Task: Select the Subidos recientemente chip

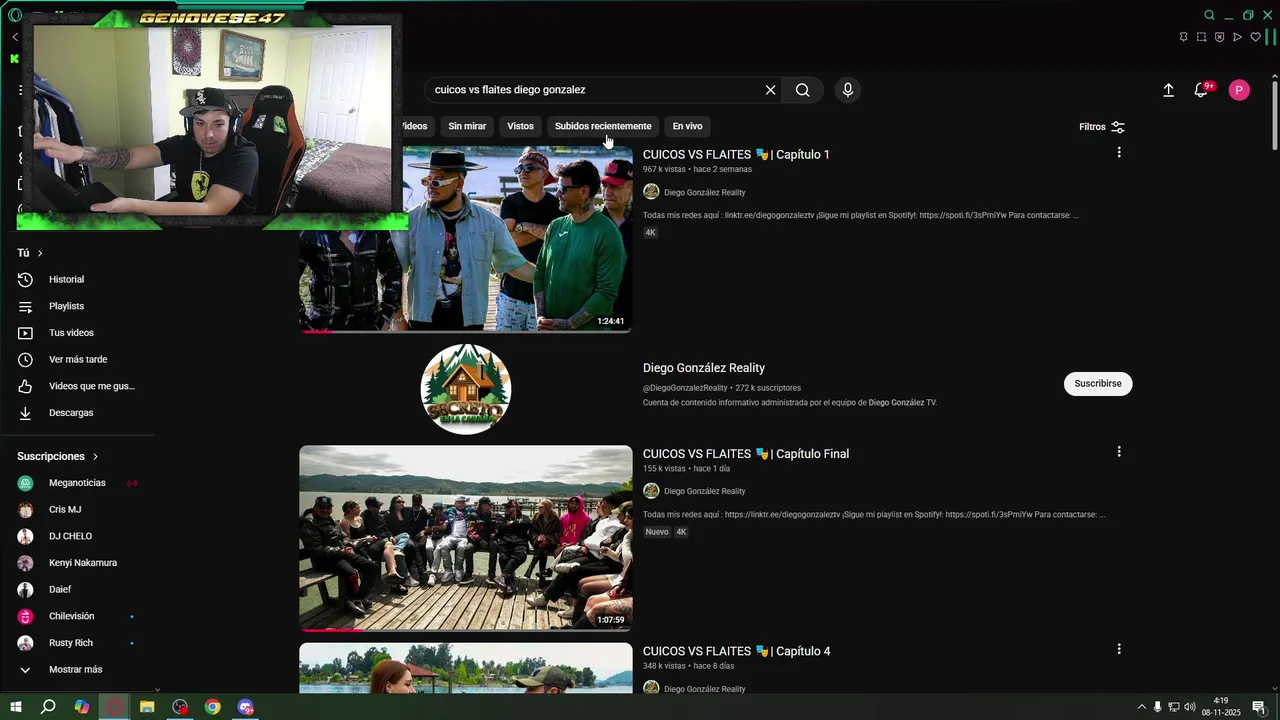Action: point(603,126)
